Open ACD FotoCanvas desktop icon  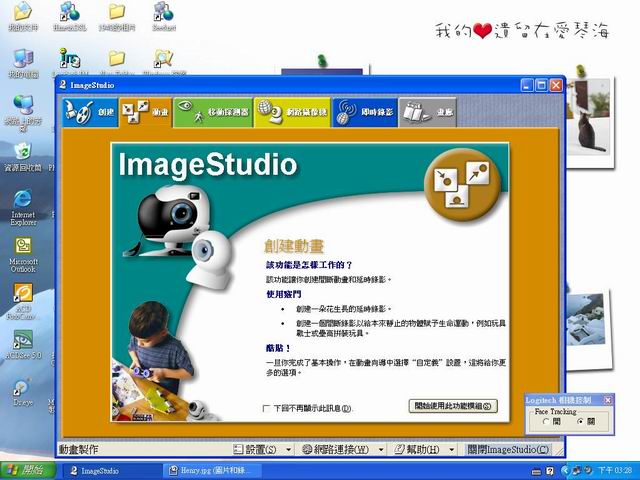click(x=23, y=302)
